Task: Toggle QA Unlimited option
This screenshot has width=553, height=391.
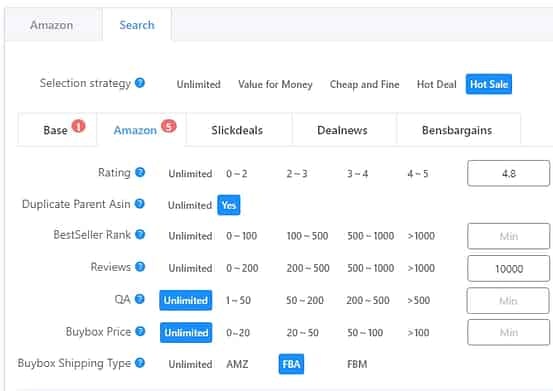Action: coord(186,300)
